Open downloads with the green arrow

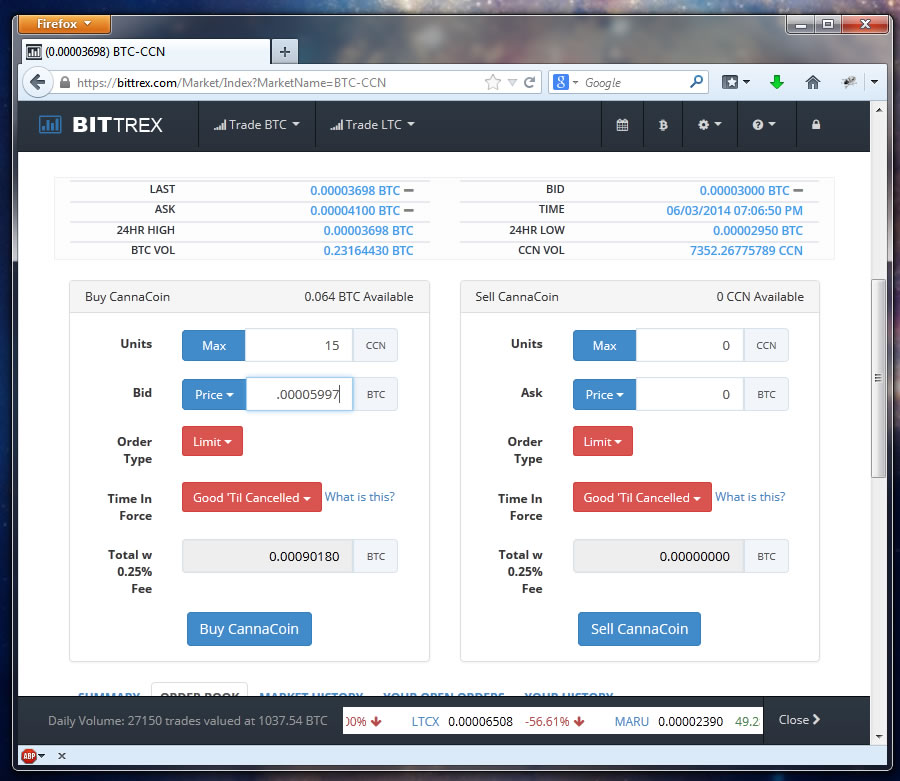(777, 82)
